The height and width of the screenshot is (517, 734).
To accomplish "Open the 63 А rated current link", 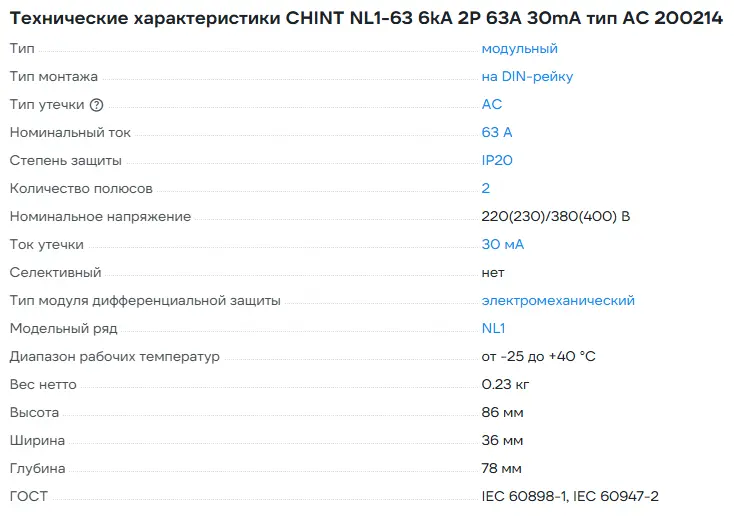I will 497,132.
